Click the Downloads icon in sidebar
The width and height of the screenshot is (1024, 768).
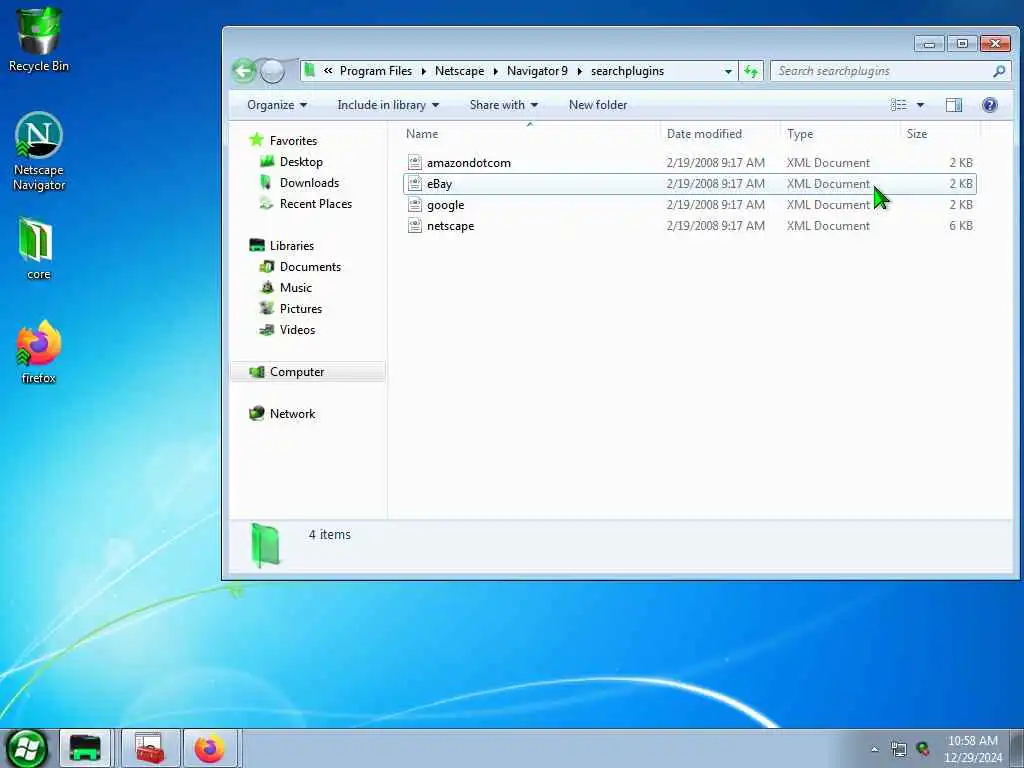coord(266,182)
